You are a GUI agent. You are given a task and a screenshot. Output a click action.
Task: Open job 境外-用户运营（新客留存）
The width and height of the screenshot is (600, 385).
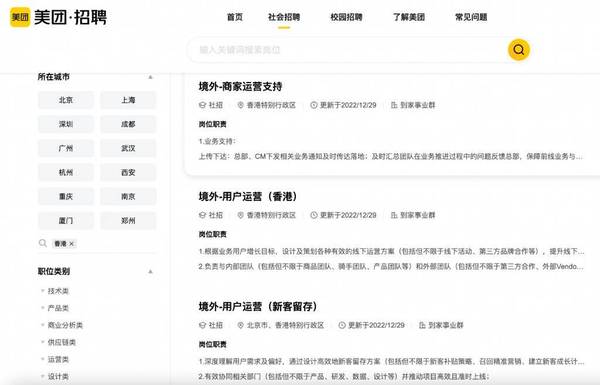pos(258,307)
